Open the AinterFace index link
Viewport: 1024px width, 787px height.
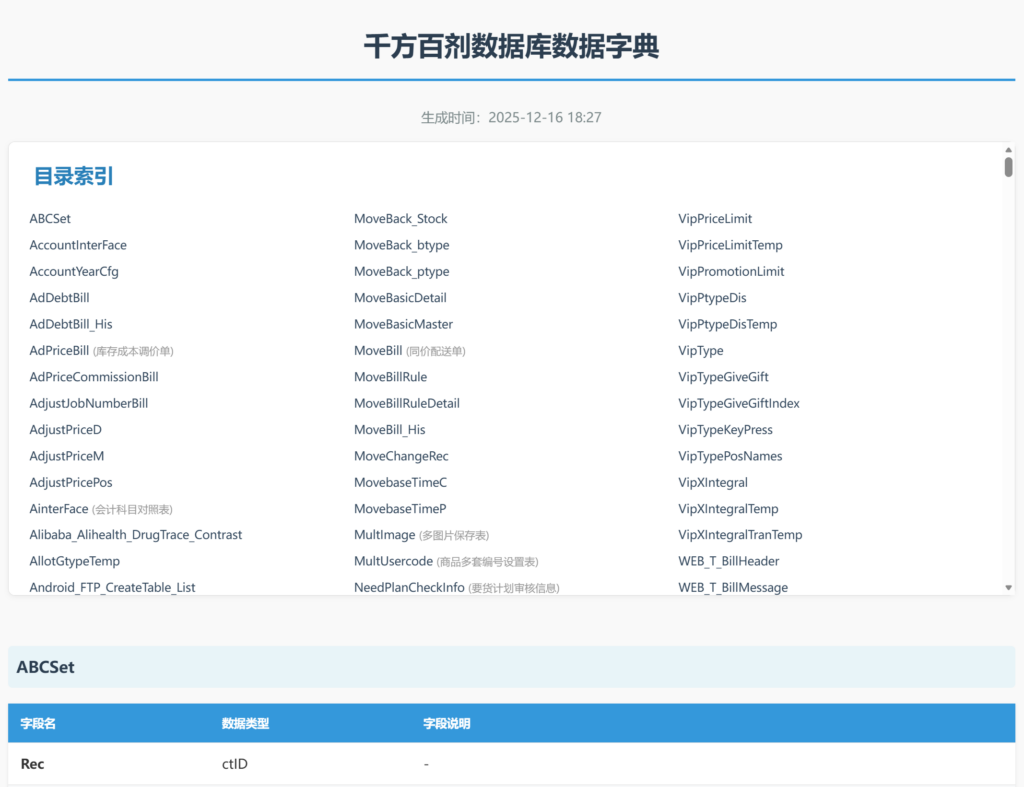(59, 509)
